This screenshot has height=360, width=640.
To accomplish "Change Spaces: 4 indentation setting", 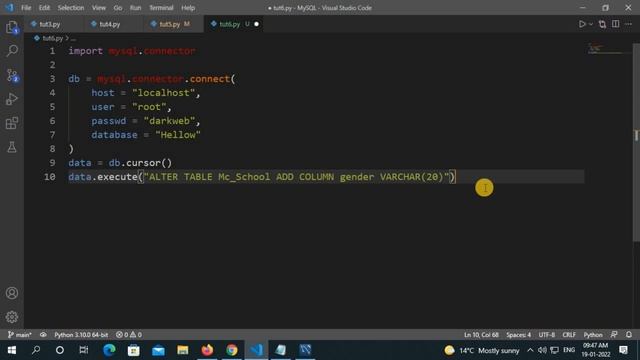I will (x=518, y=335).
